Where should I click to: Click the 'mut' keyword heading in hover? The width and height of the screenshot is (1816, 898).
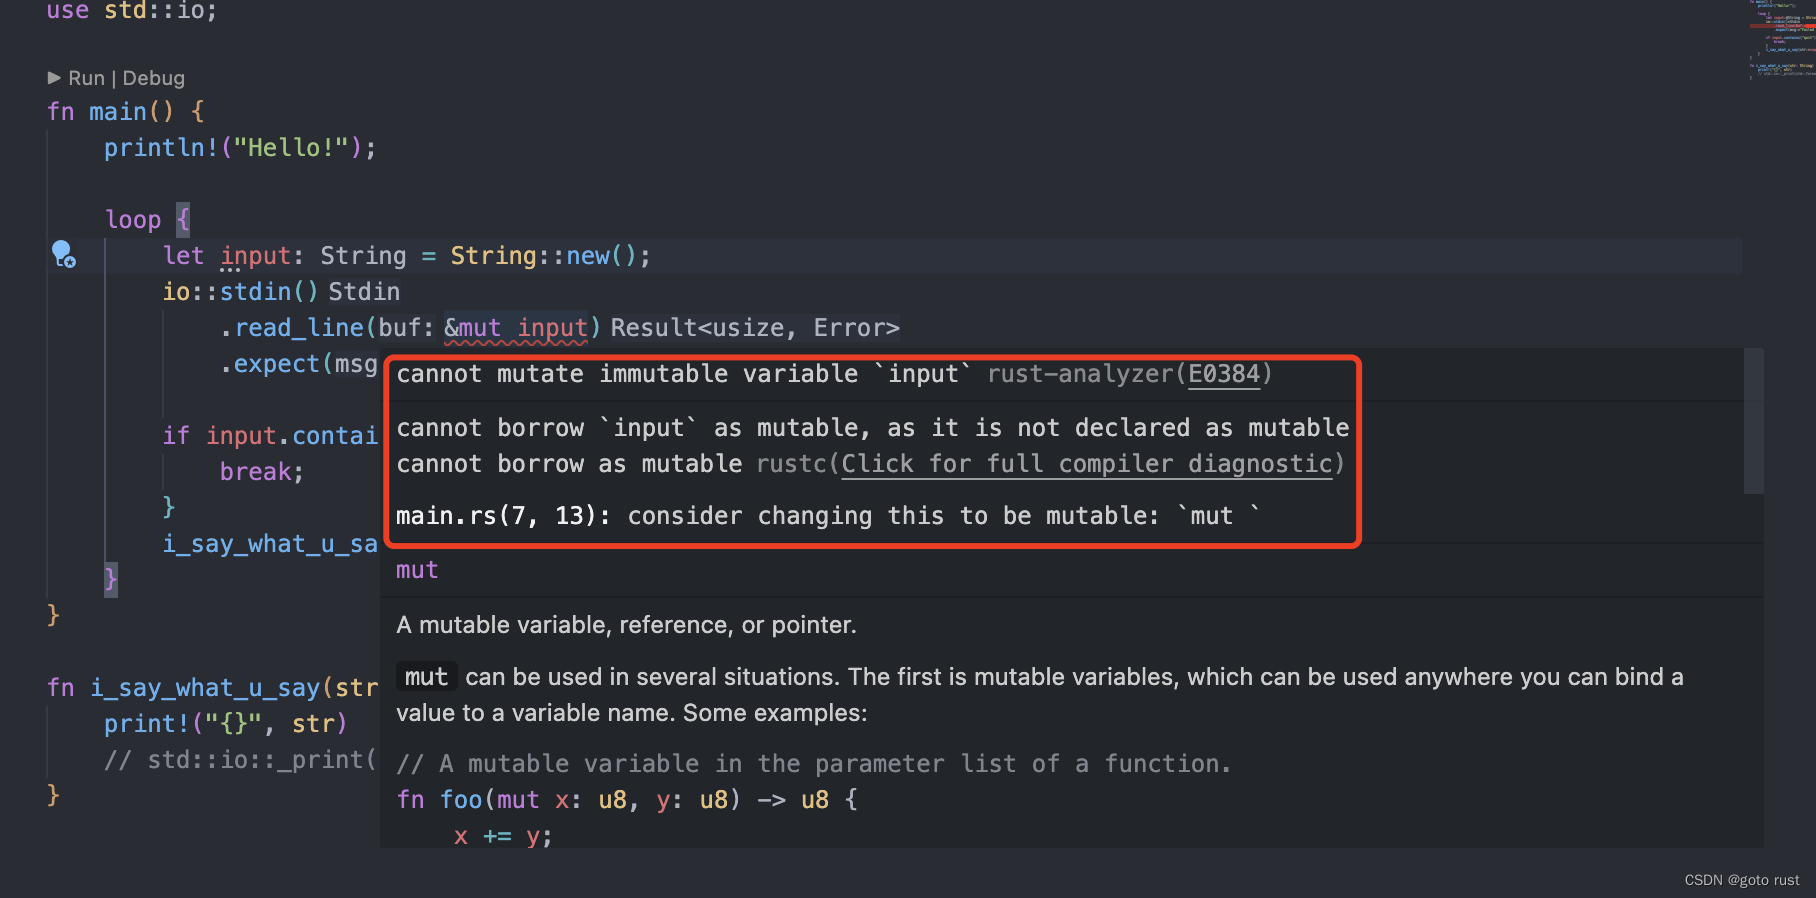417,570
